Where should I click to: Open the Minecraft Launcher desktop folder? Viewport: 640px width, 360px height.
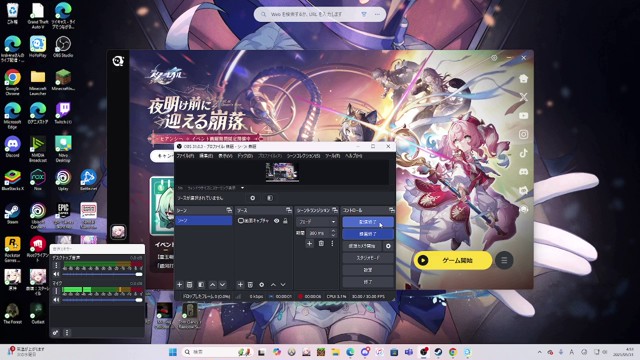(38, 82)
